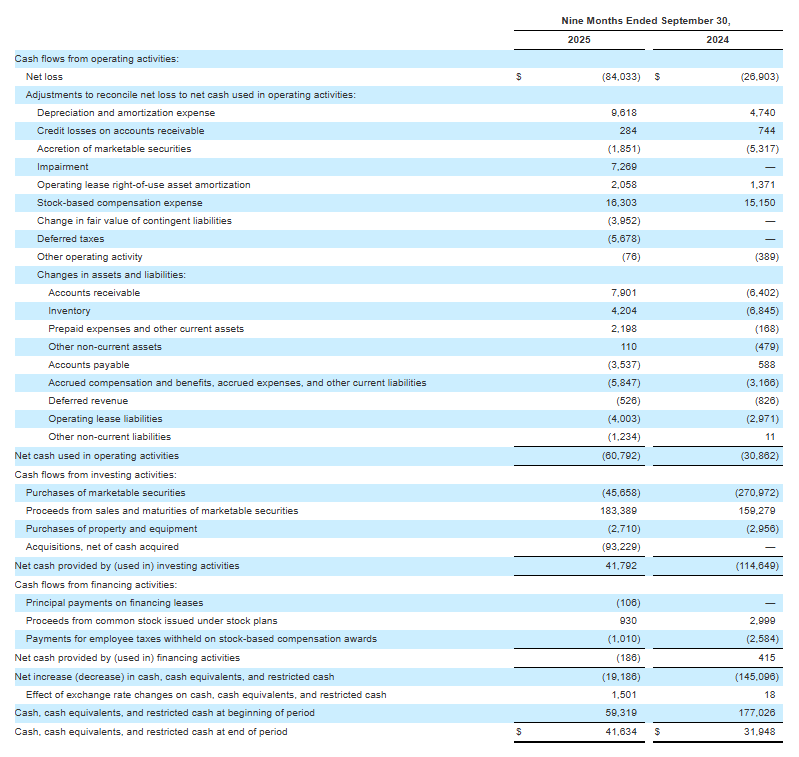799x757 pixels.
Task: Select the 2024 column header
Action: pyautogui.click(x=717, y=40)
